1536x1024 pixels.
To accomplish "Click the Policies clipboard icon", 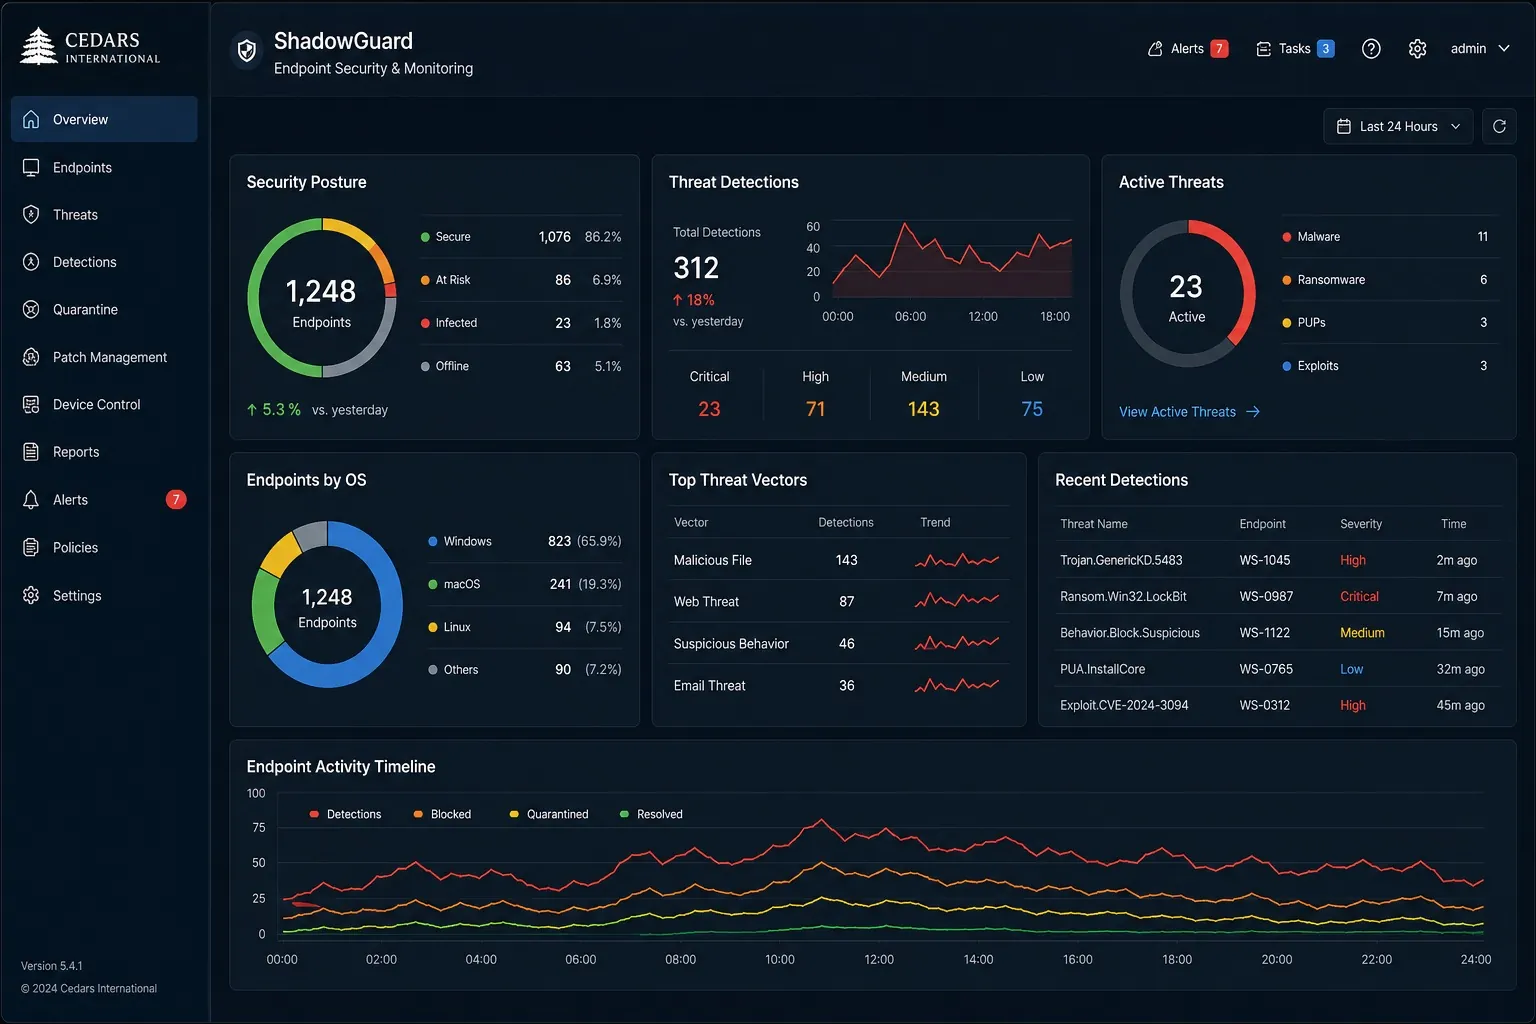I will [x=31, y=547].
